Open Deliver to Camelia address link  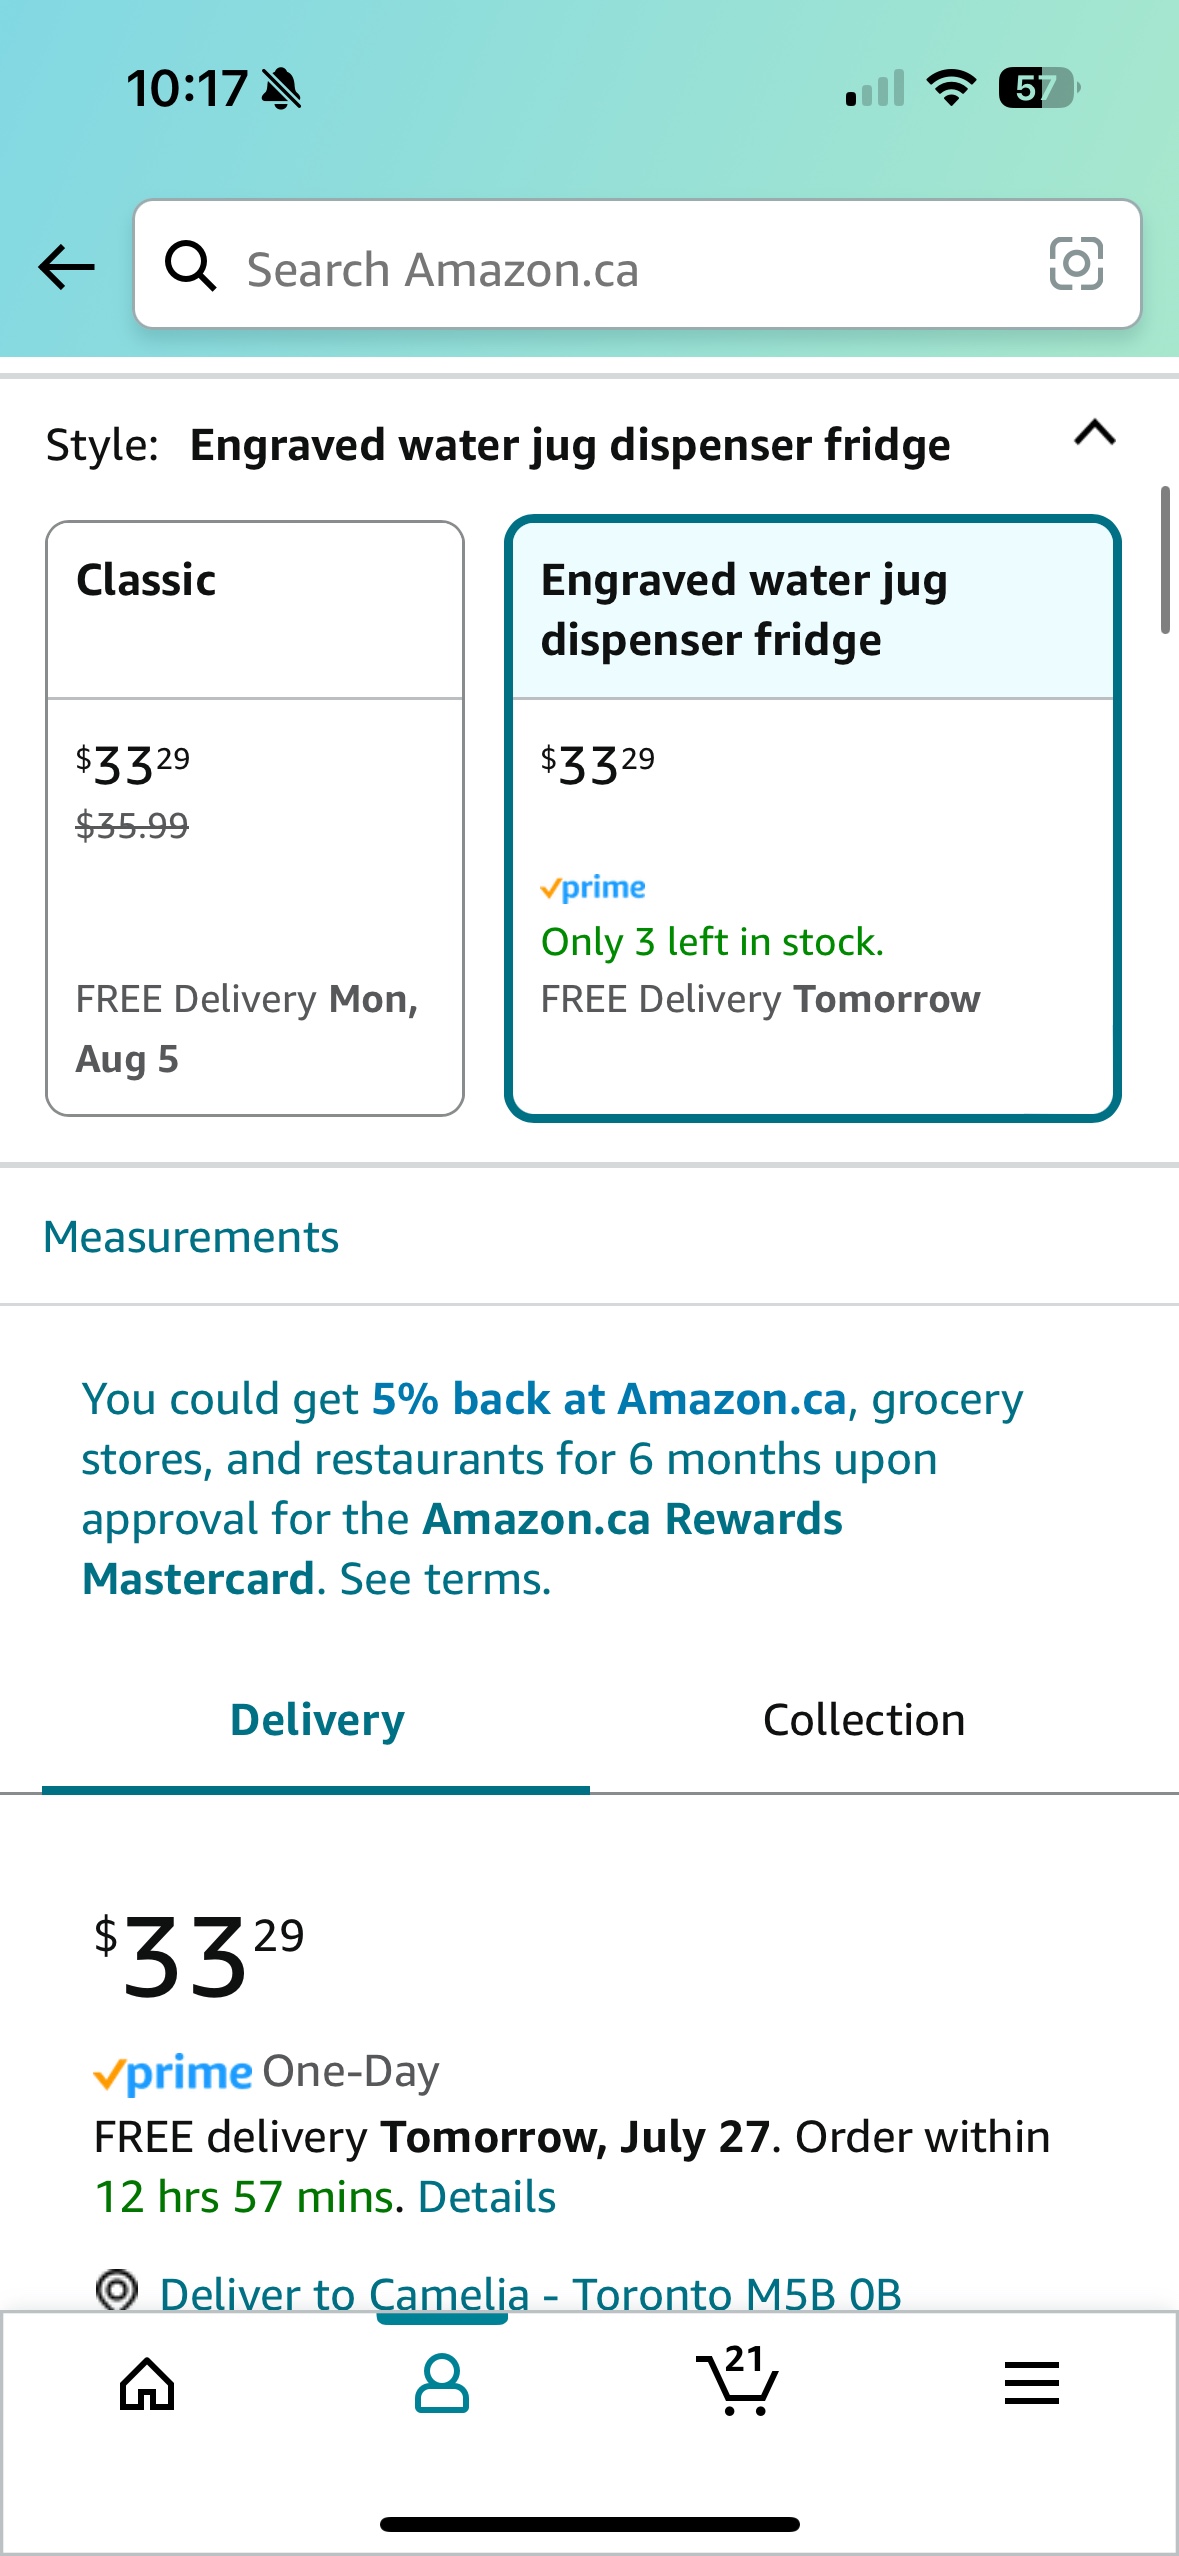click(x=530, y=2293)
